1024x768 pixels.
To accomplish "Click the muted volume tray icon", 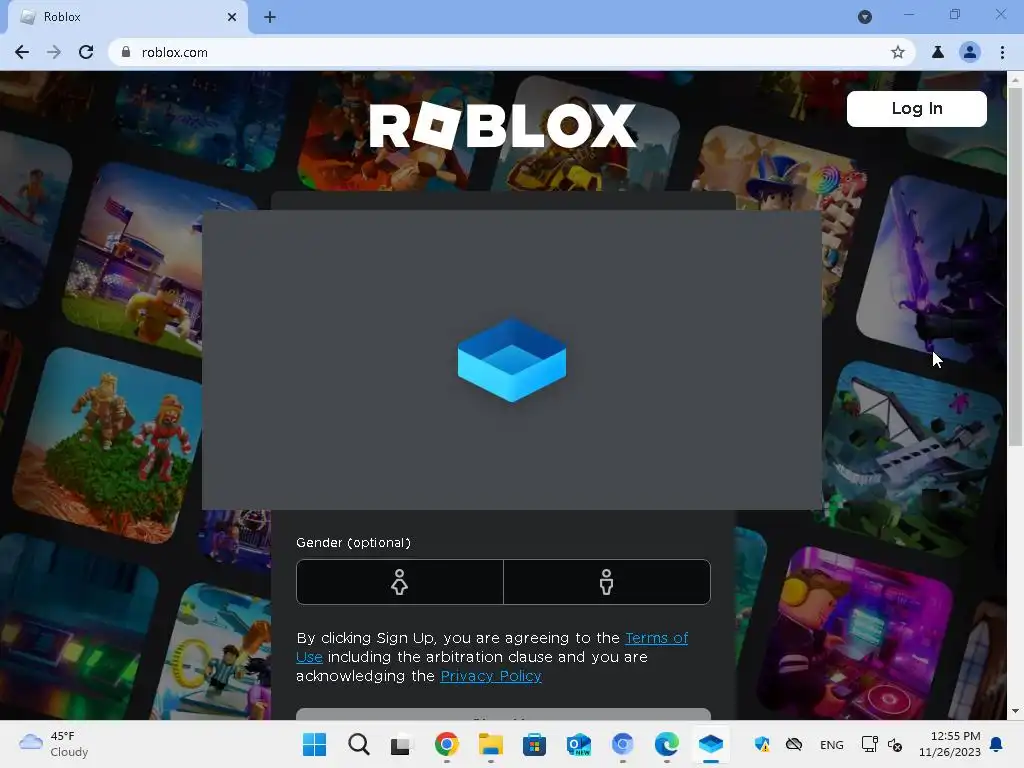I will (895, 744).
